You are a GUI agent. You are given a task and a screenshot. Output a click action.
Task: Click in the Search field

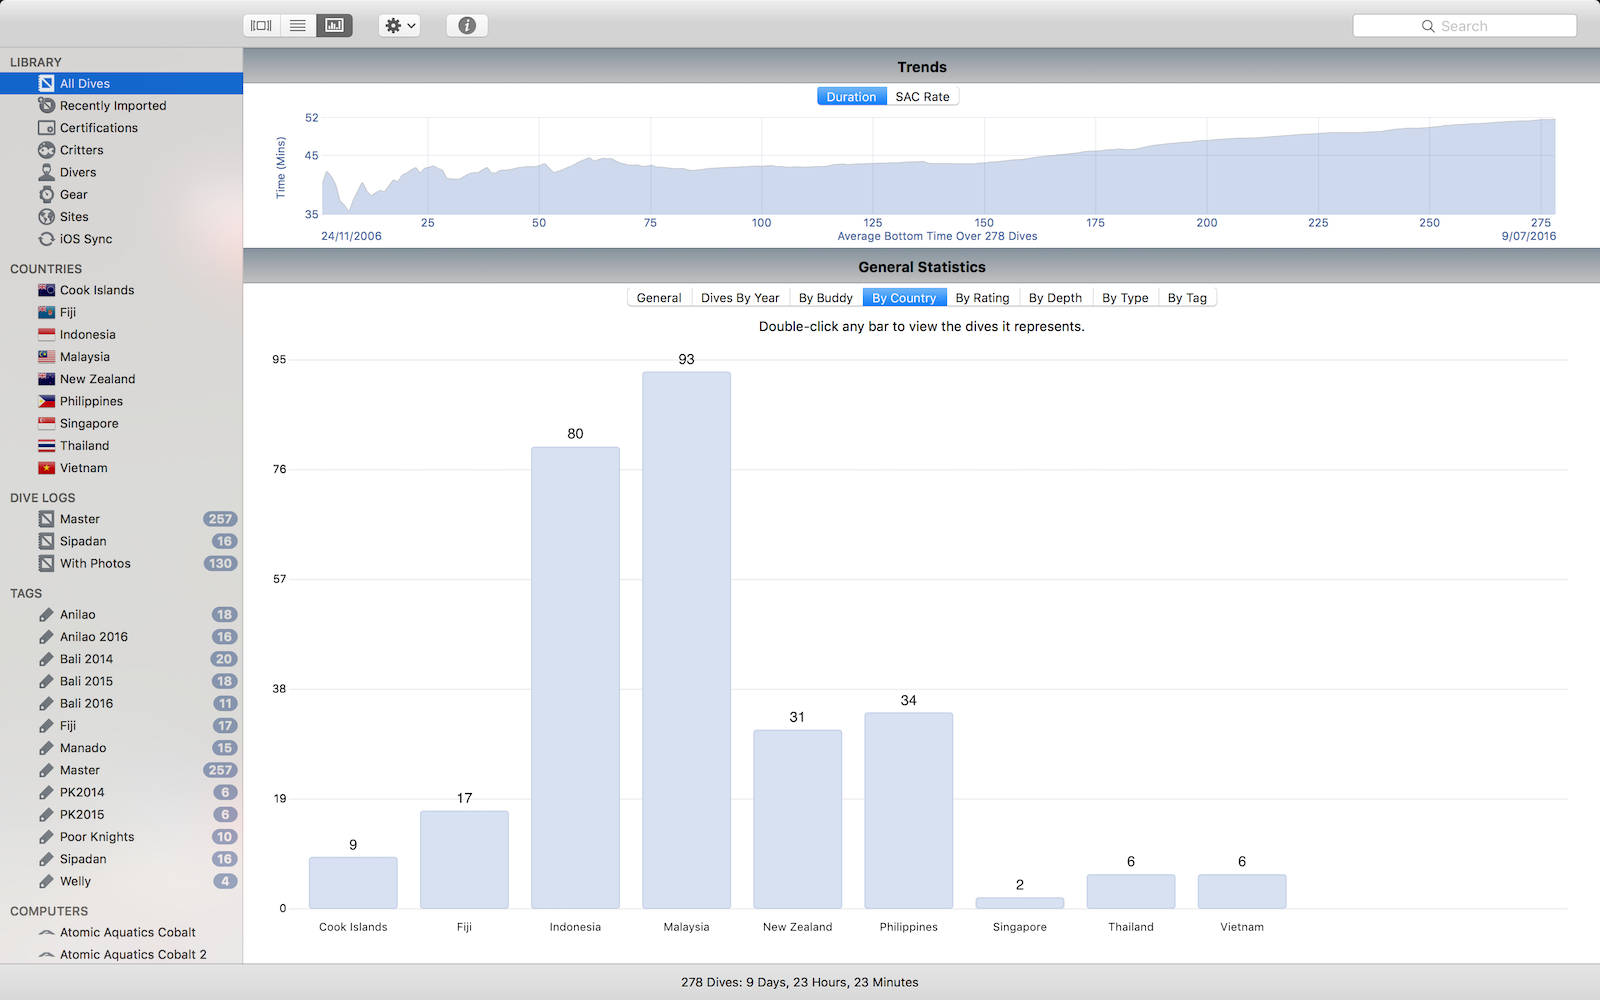pyautogui.click(x=1464, y=26)
